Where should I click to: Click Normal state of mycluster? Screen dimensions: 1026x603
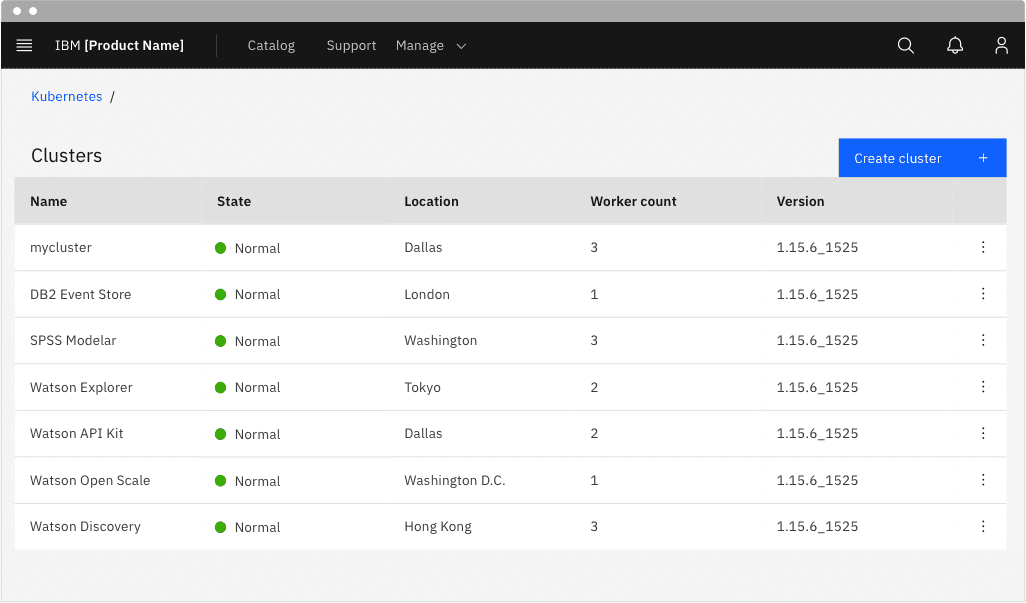coord(247,248)
